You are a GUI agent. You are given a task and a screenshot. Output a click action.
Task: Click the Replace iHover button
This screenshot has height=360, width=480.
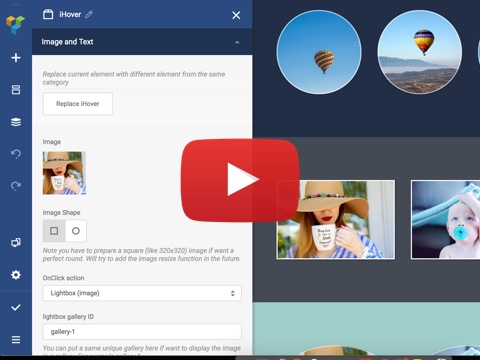click(x=78, y=104)
